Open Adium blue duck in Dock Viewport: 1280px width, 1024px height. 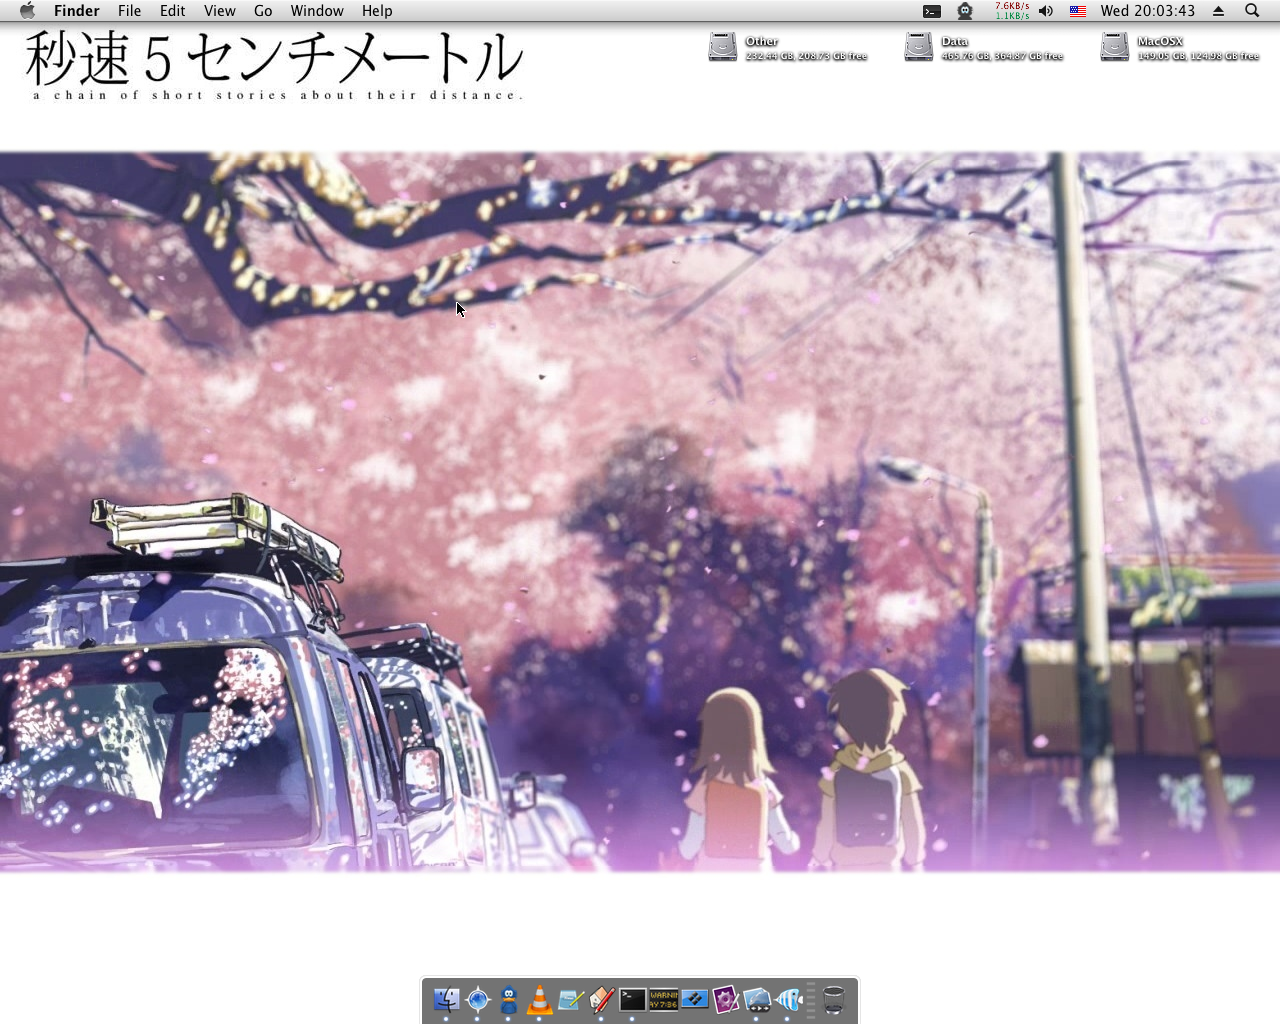pyautogui.click(x=508, y=999)
